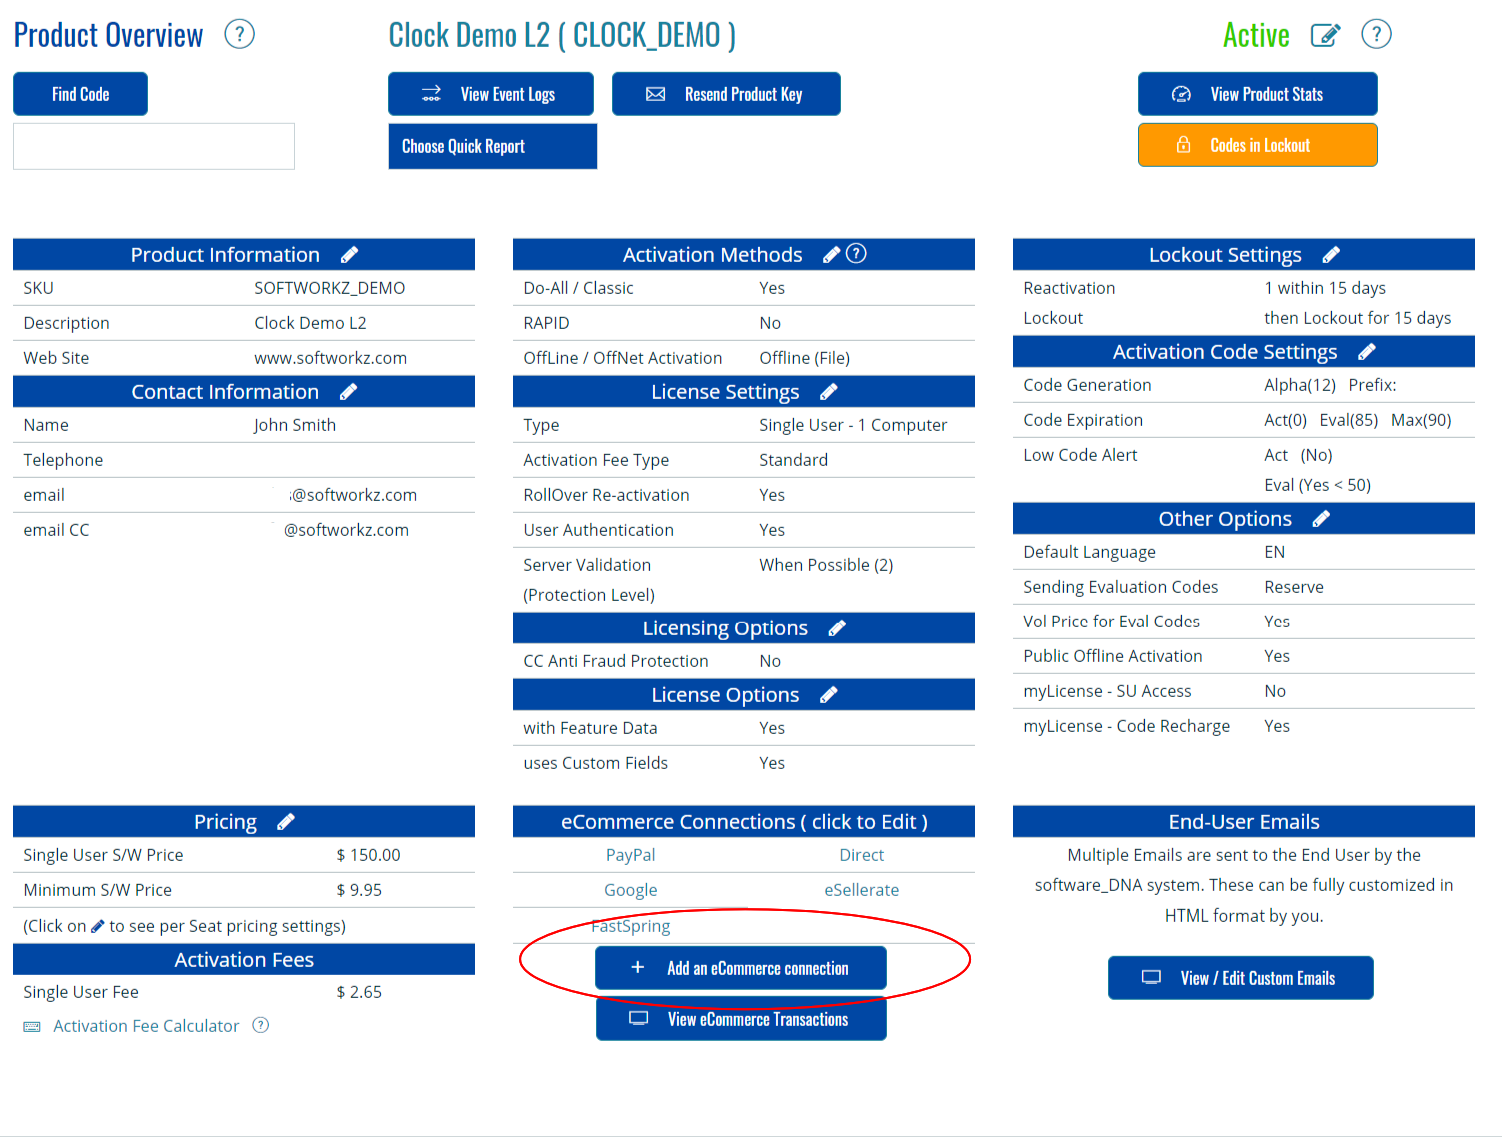
Task: Open View Product Stats
Action: pos(1258,94)
